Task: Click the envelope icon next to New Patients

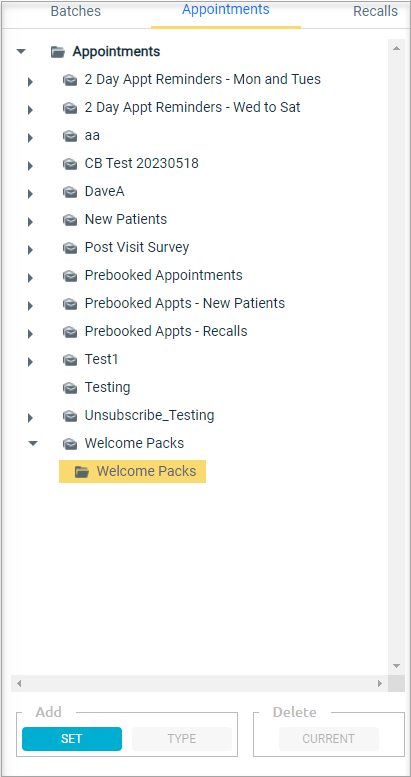Action: click(x=70, y=220)
